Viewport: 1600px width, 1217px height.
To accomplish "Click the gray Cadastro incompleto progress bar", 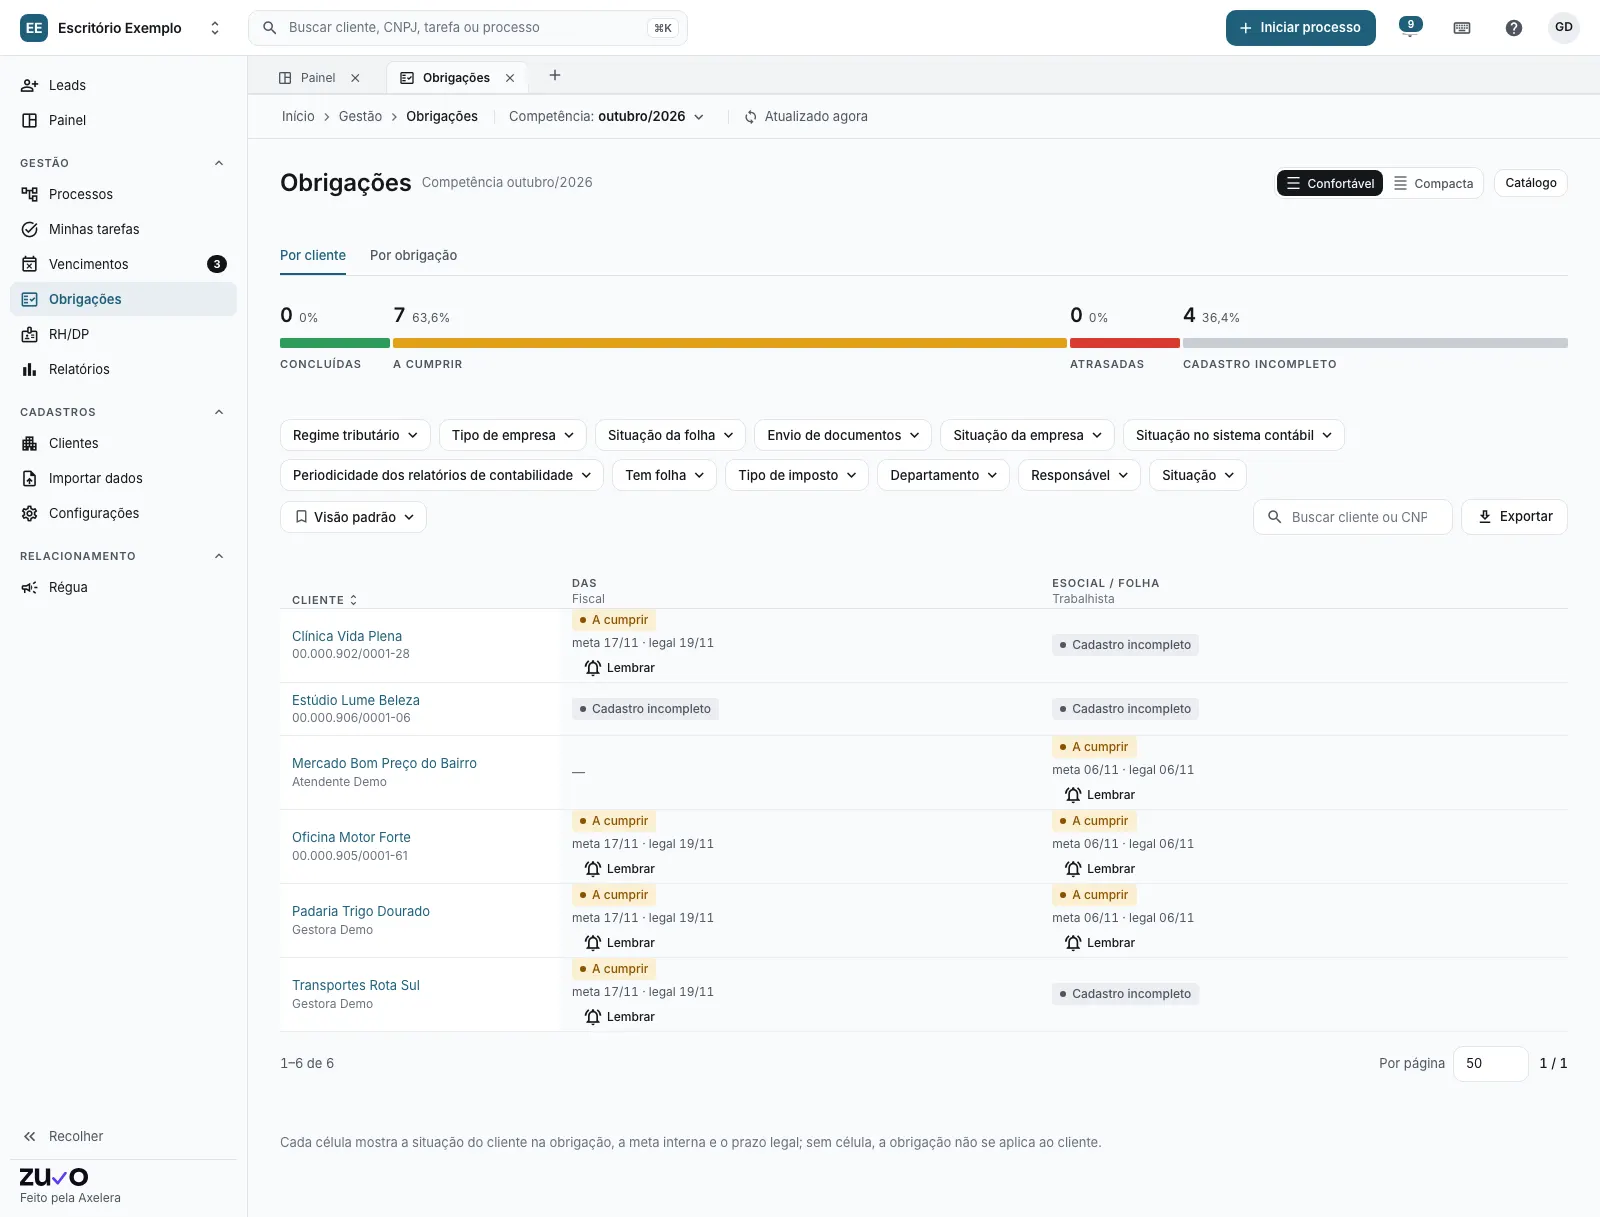I will pos(1375,343).
